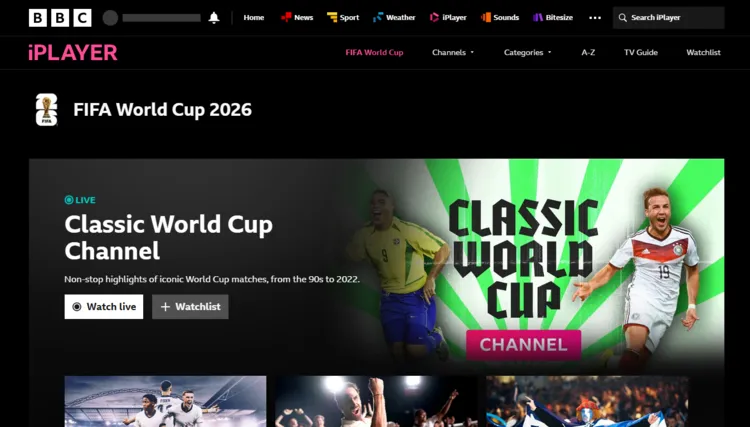Screen dimensions: 750x427
Task: Go to BBC Home link
Action: pos(254,18)
